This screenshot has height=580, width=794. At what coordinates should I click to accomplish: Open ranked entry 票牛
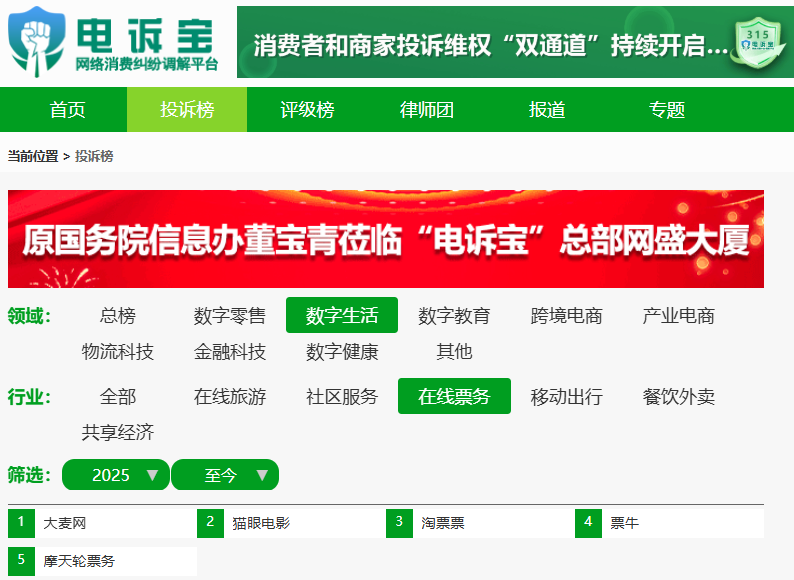click(624, 523)
